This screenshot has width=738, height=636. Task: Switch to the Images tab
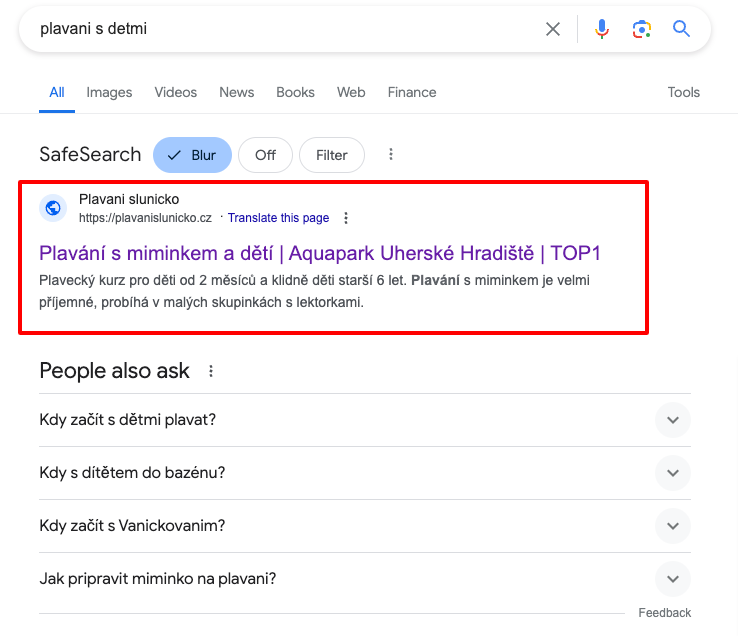click(x=109, y=92)
